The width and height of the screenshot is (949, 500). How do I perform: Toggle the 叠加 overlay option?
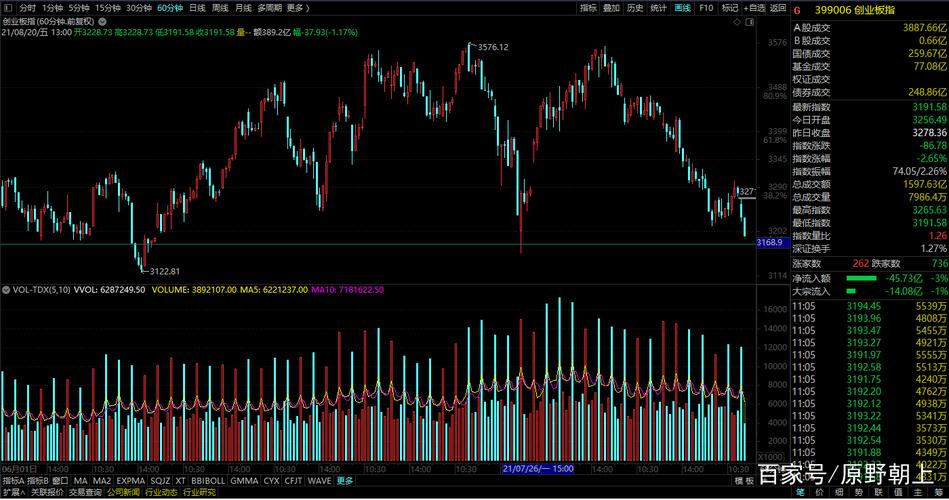611,7
